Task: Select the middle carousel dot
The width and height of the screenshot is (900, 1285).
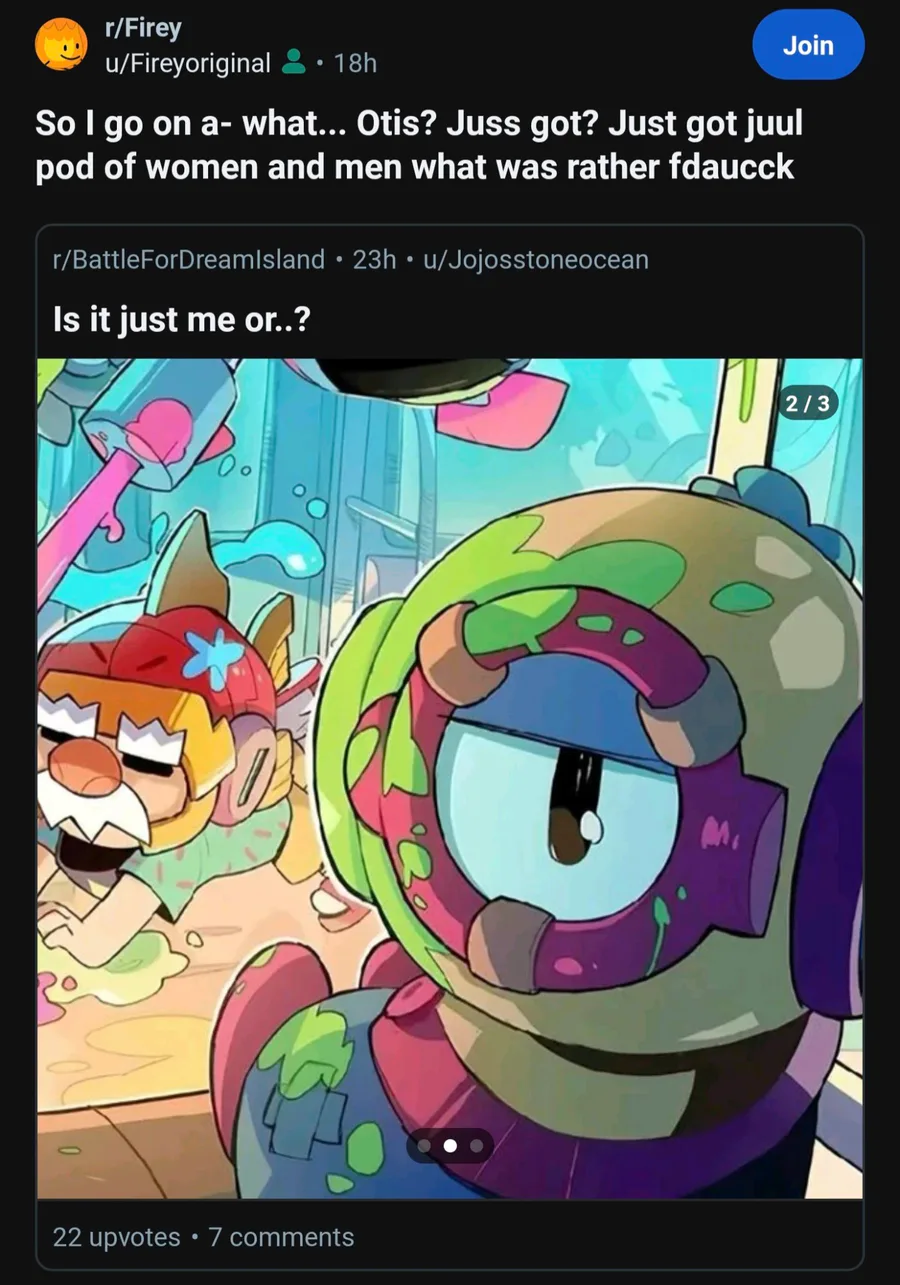Action: pyautogui.click(x=450, y=1145)
